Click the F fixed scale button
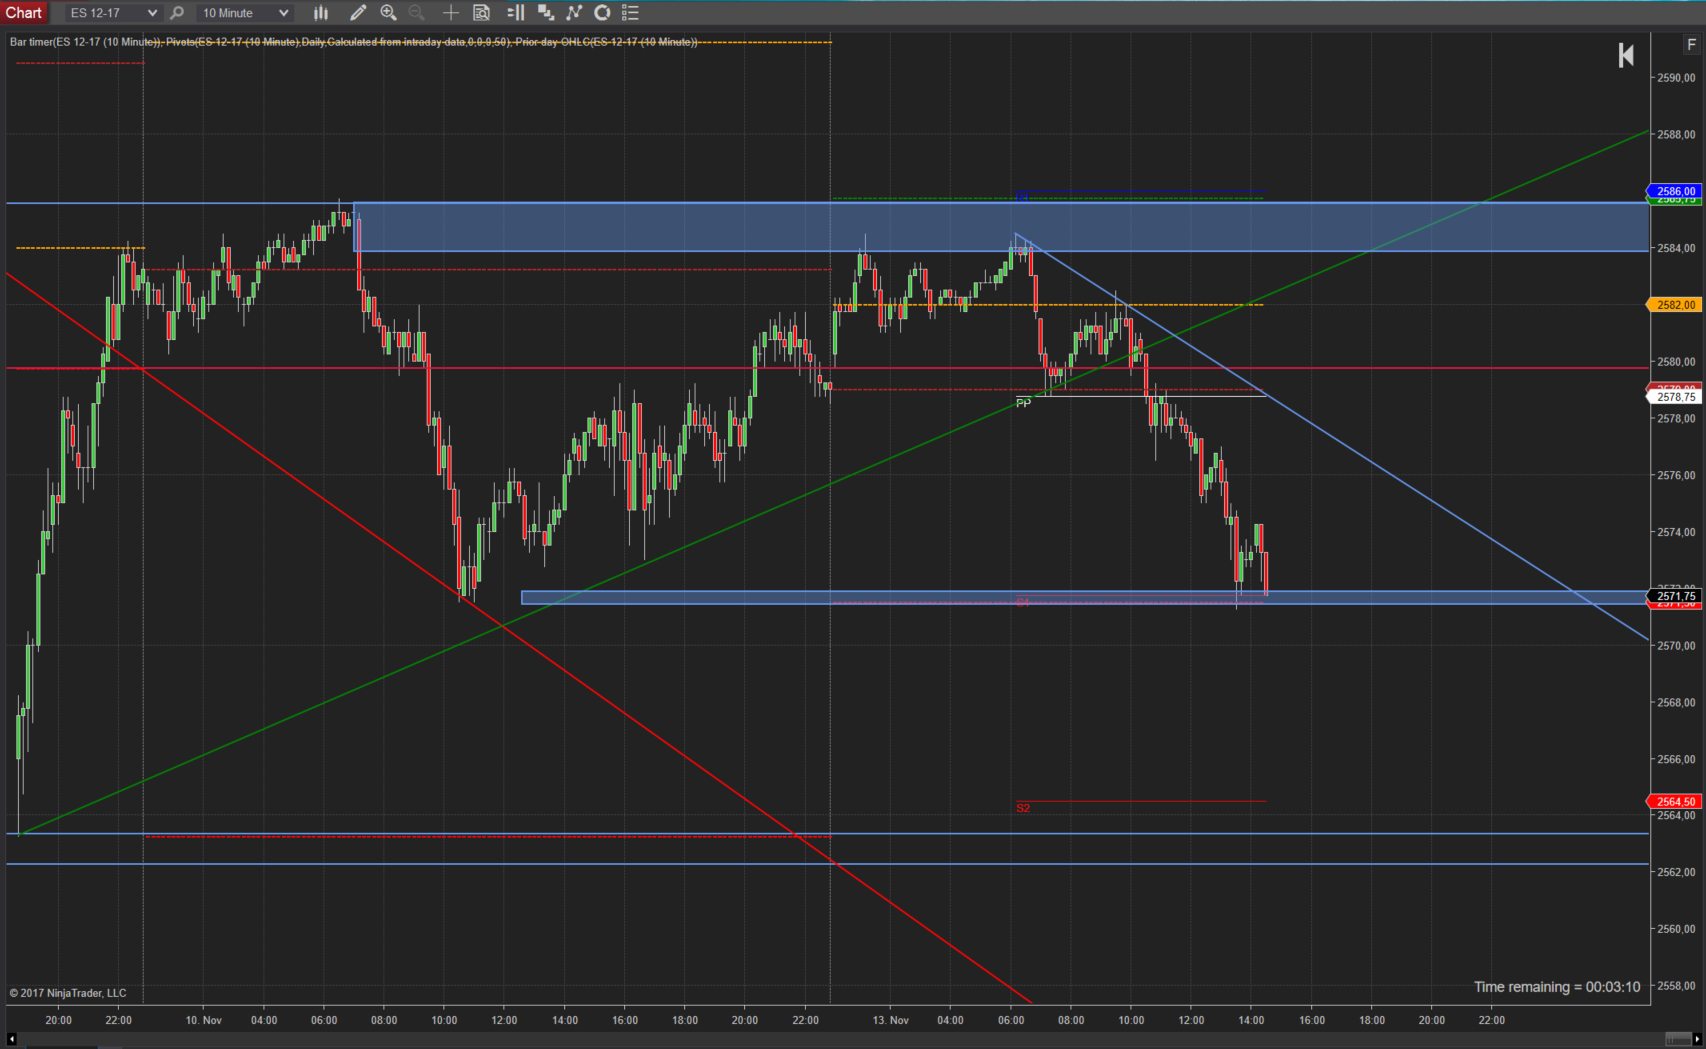The width and height of the screenshot is (1706, 1049). 1691,45
